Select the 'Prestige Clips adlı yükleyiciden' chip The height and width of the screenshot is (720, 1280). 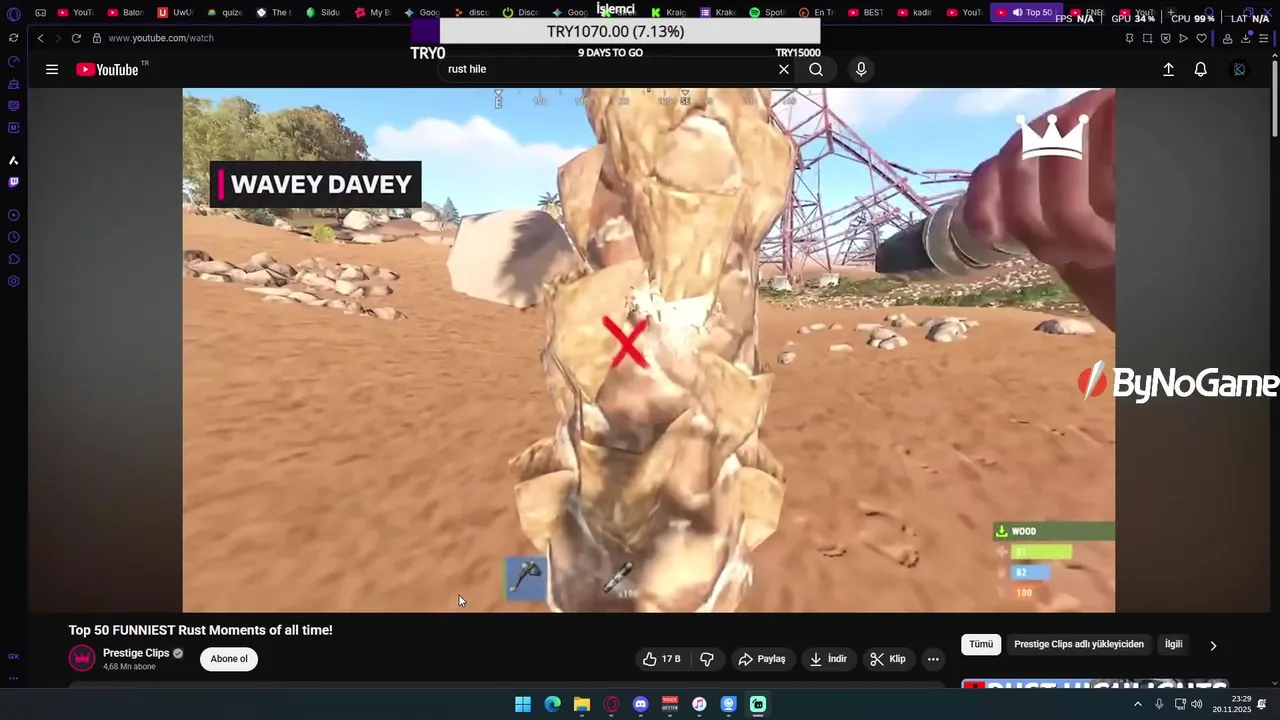(x=1079, y=644)
